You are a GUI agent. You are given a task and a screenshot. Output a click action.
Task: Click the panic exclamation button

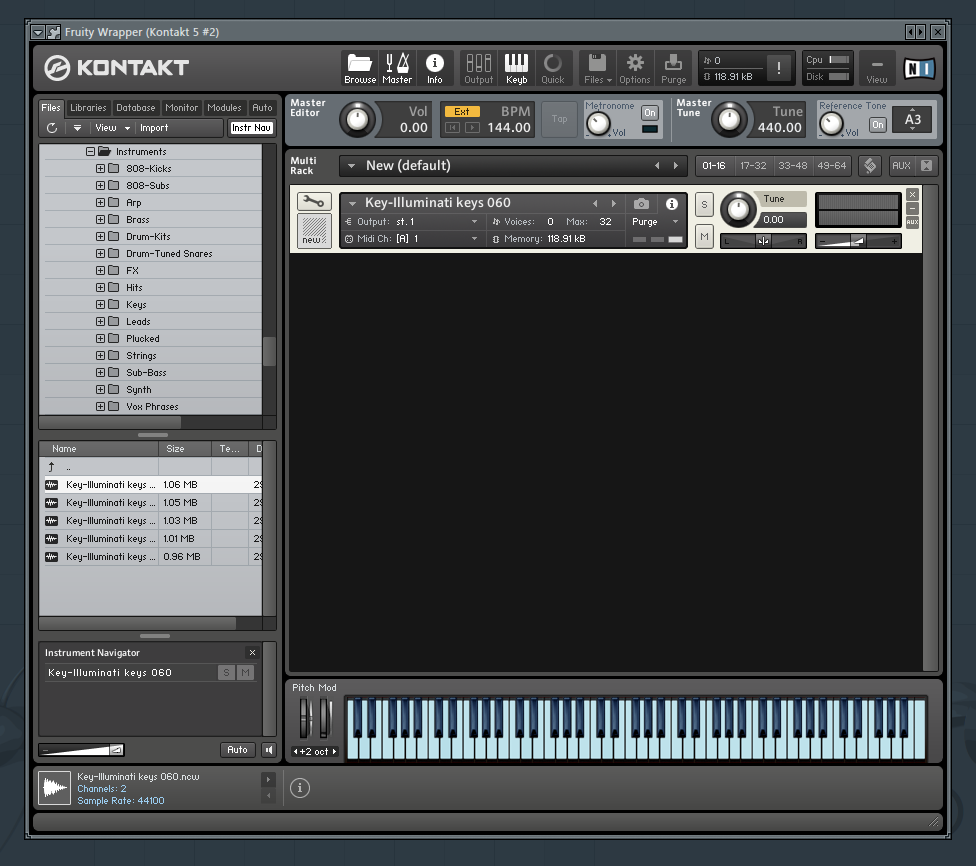[x=779, y=68]
